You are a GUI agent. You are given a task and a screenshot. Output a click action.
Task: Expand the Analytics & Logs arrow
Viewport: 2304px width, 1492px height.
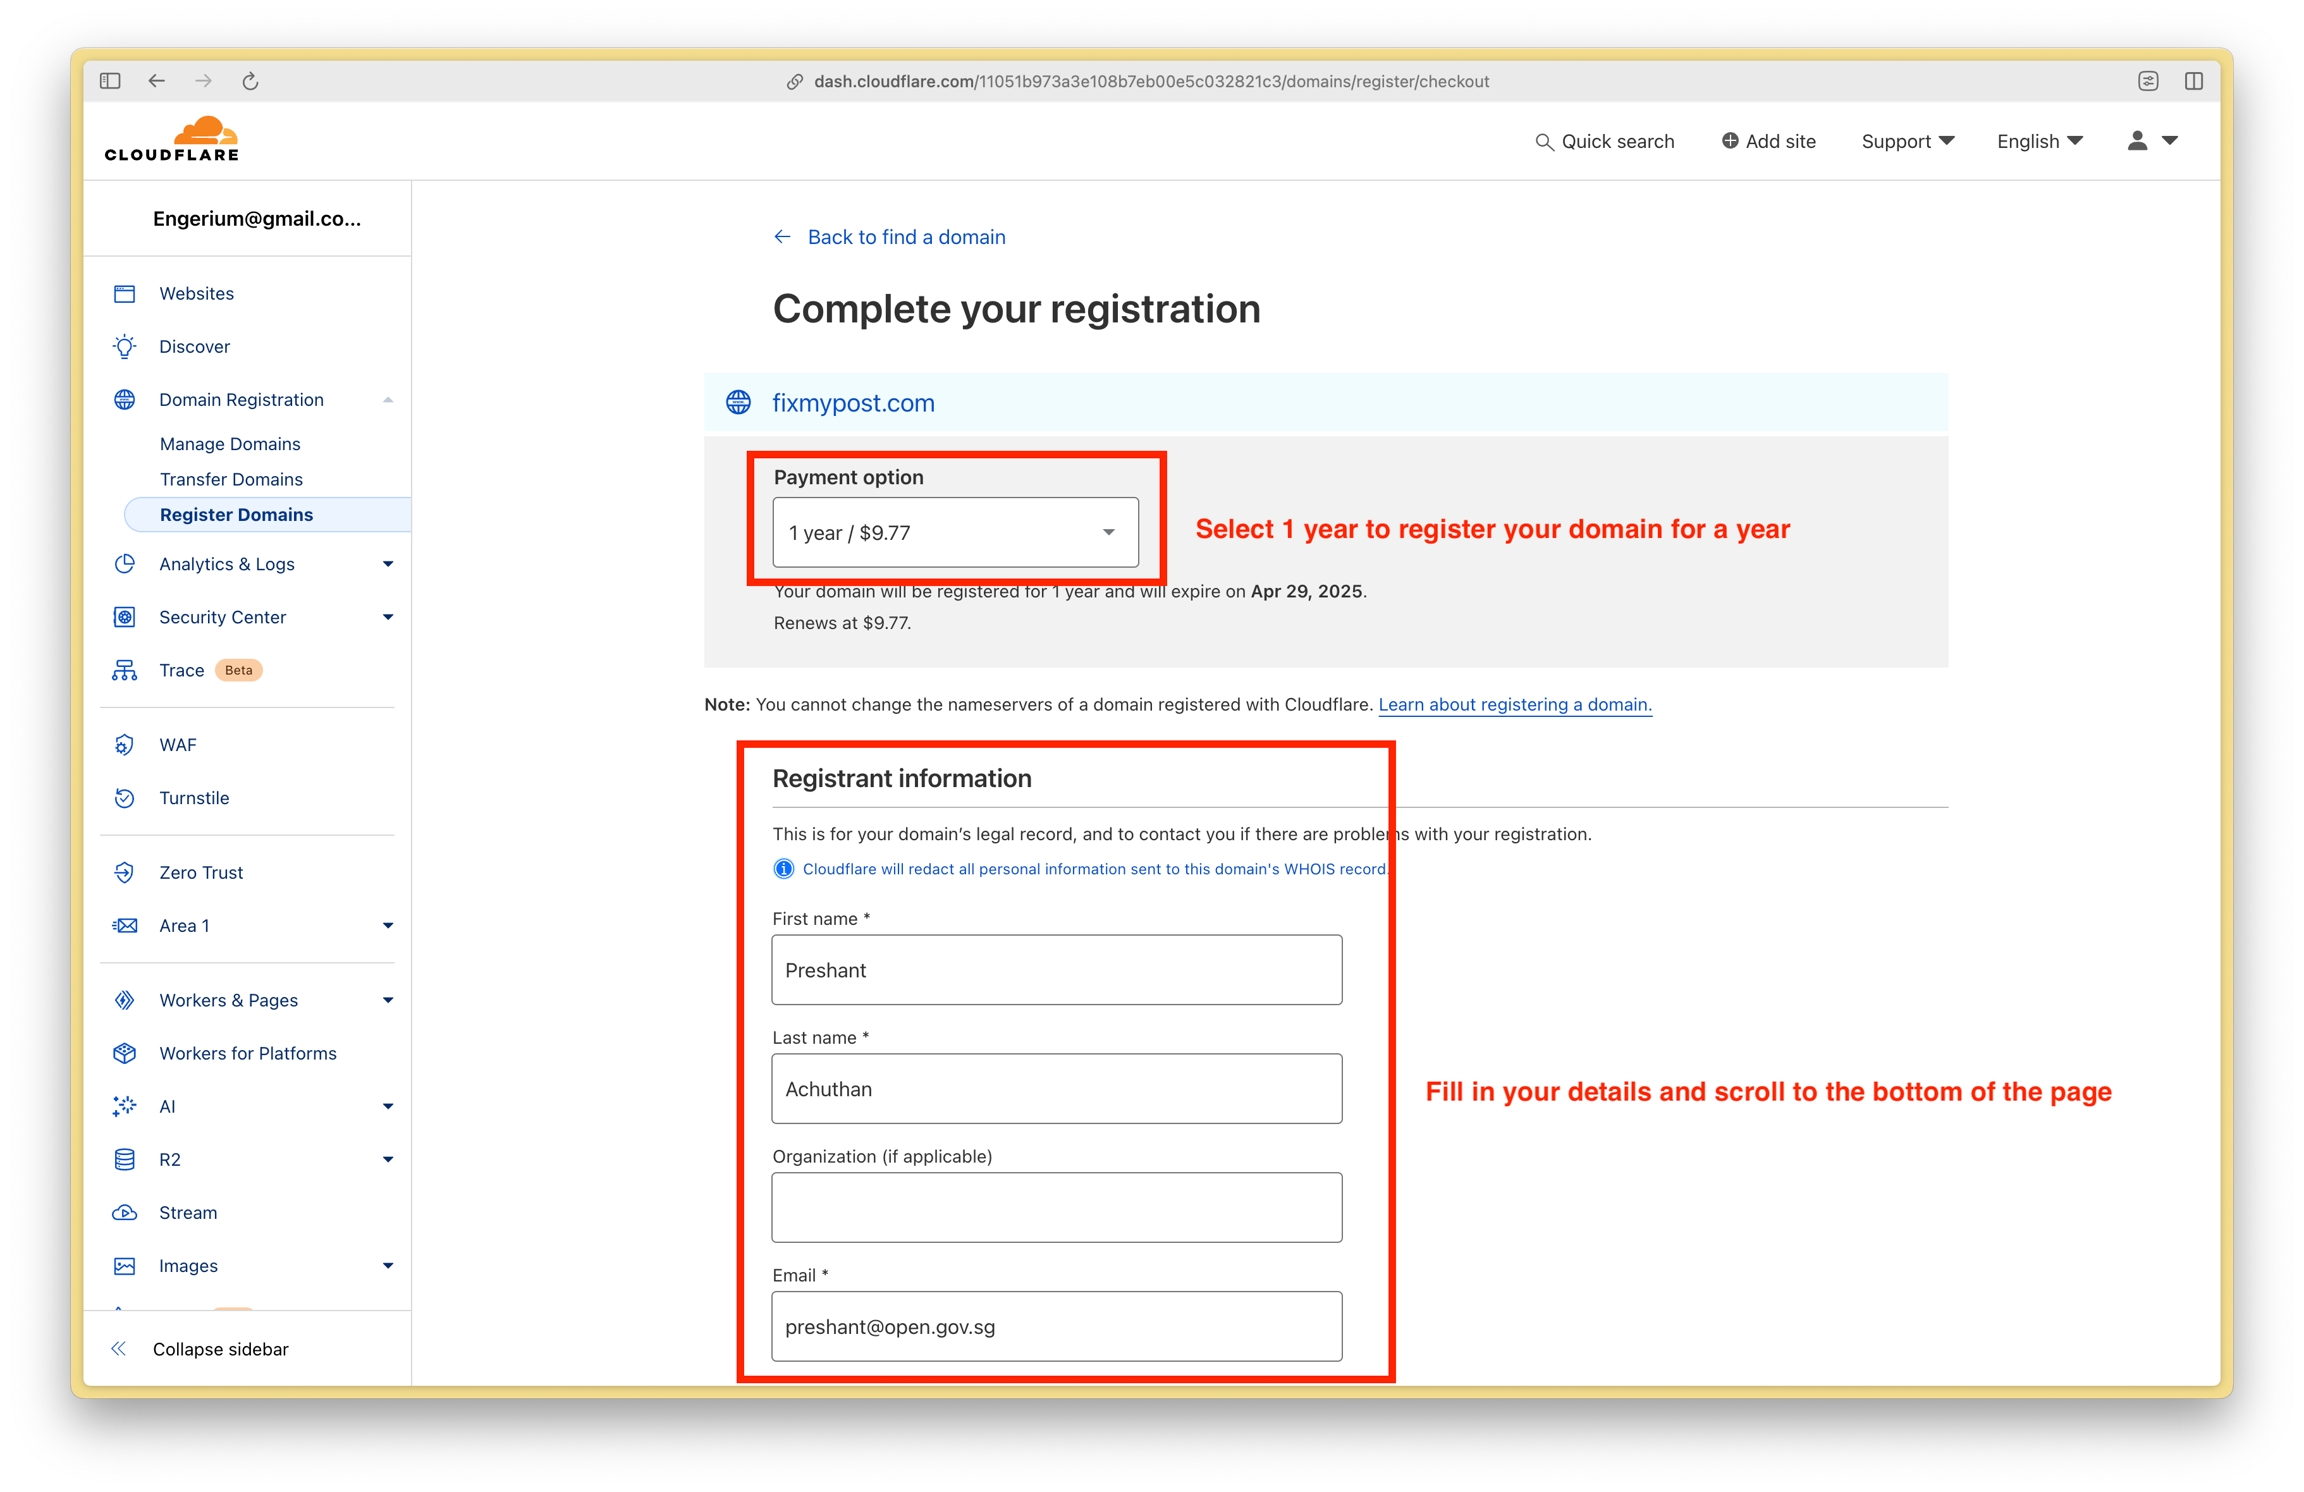388,564
